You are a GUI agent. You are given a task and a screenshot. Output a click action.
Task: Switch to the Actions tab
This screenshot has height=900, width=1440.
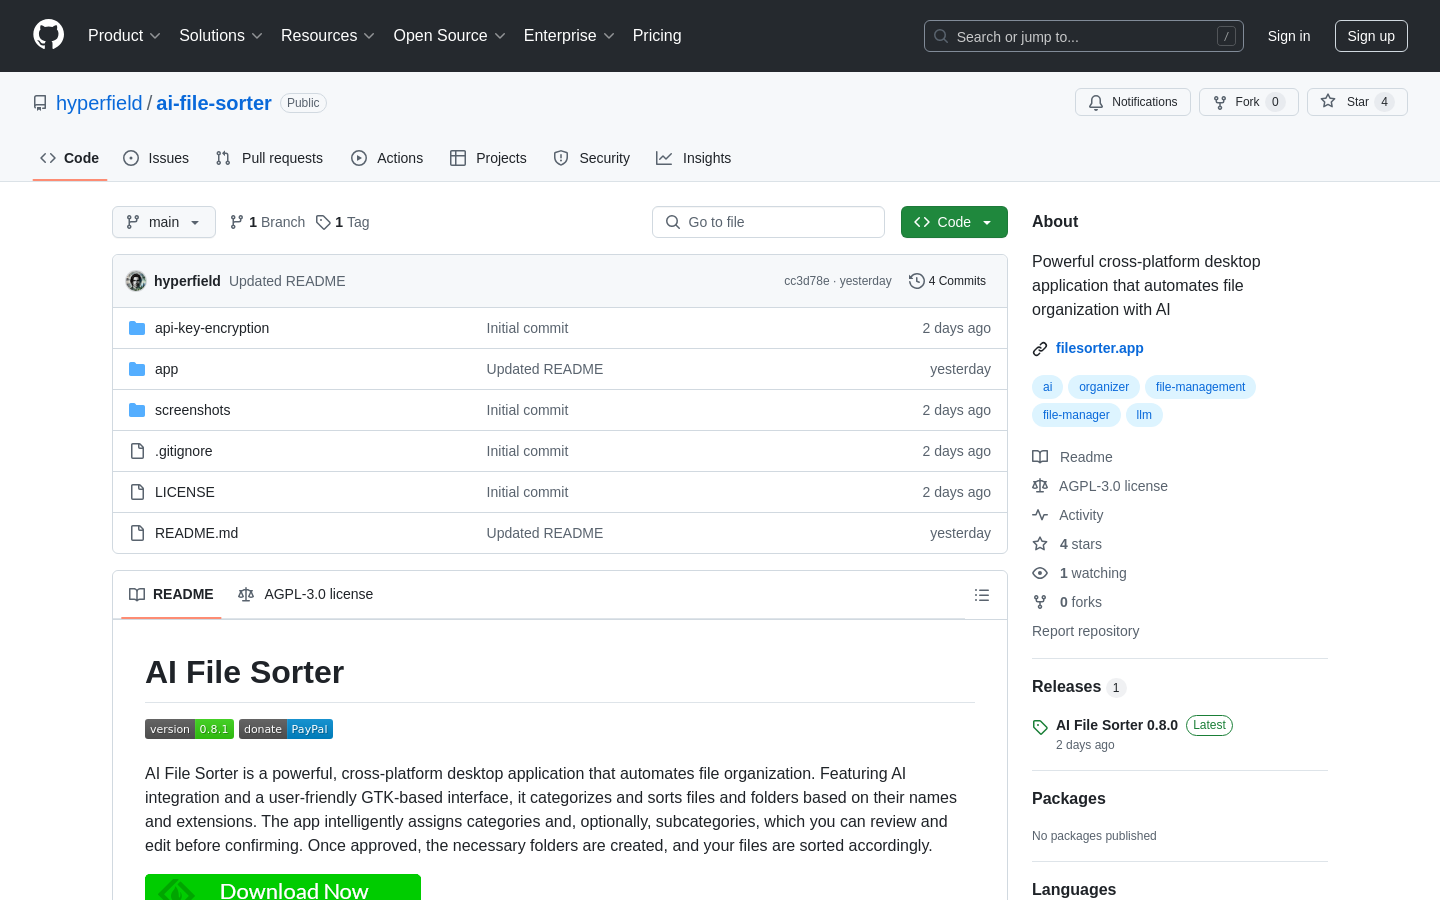coord(387,158)
